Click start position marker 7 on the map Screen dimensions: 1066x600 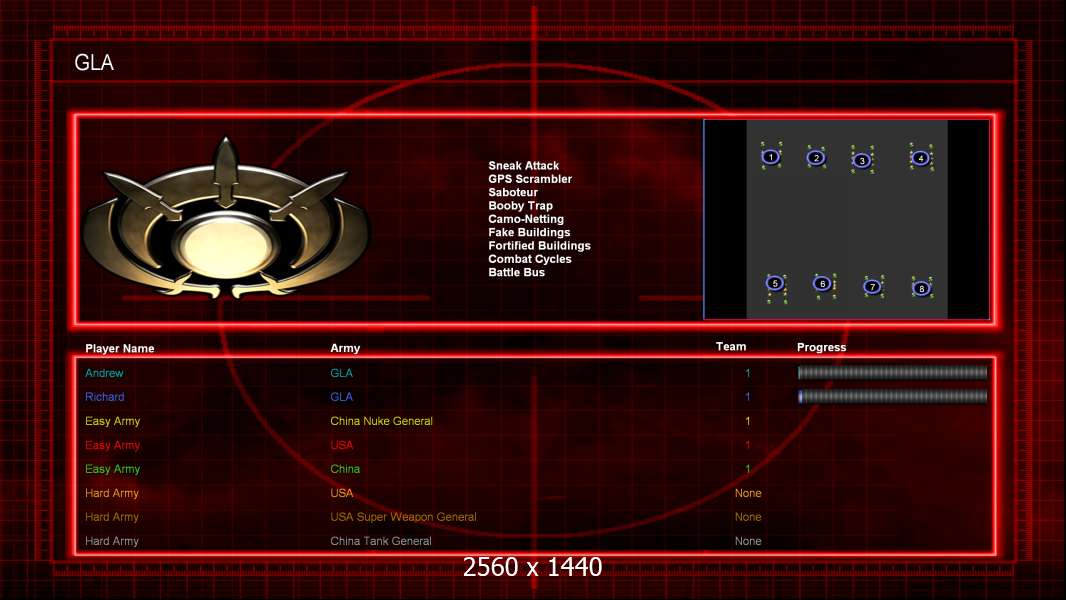pos(872,287)
